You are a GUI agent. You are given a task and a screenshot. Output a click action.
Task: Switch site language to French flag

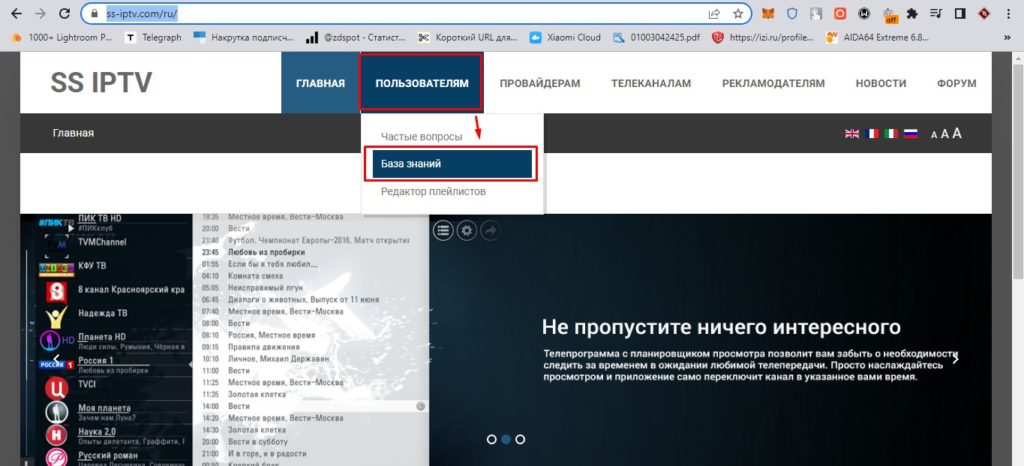click(872, 134)
